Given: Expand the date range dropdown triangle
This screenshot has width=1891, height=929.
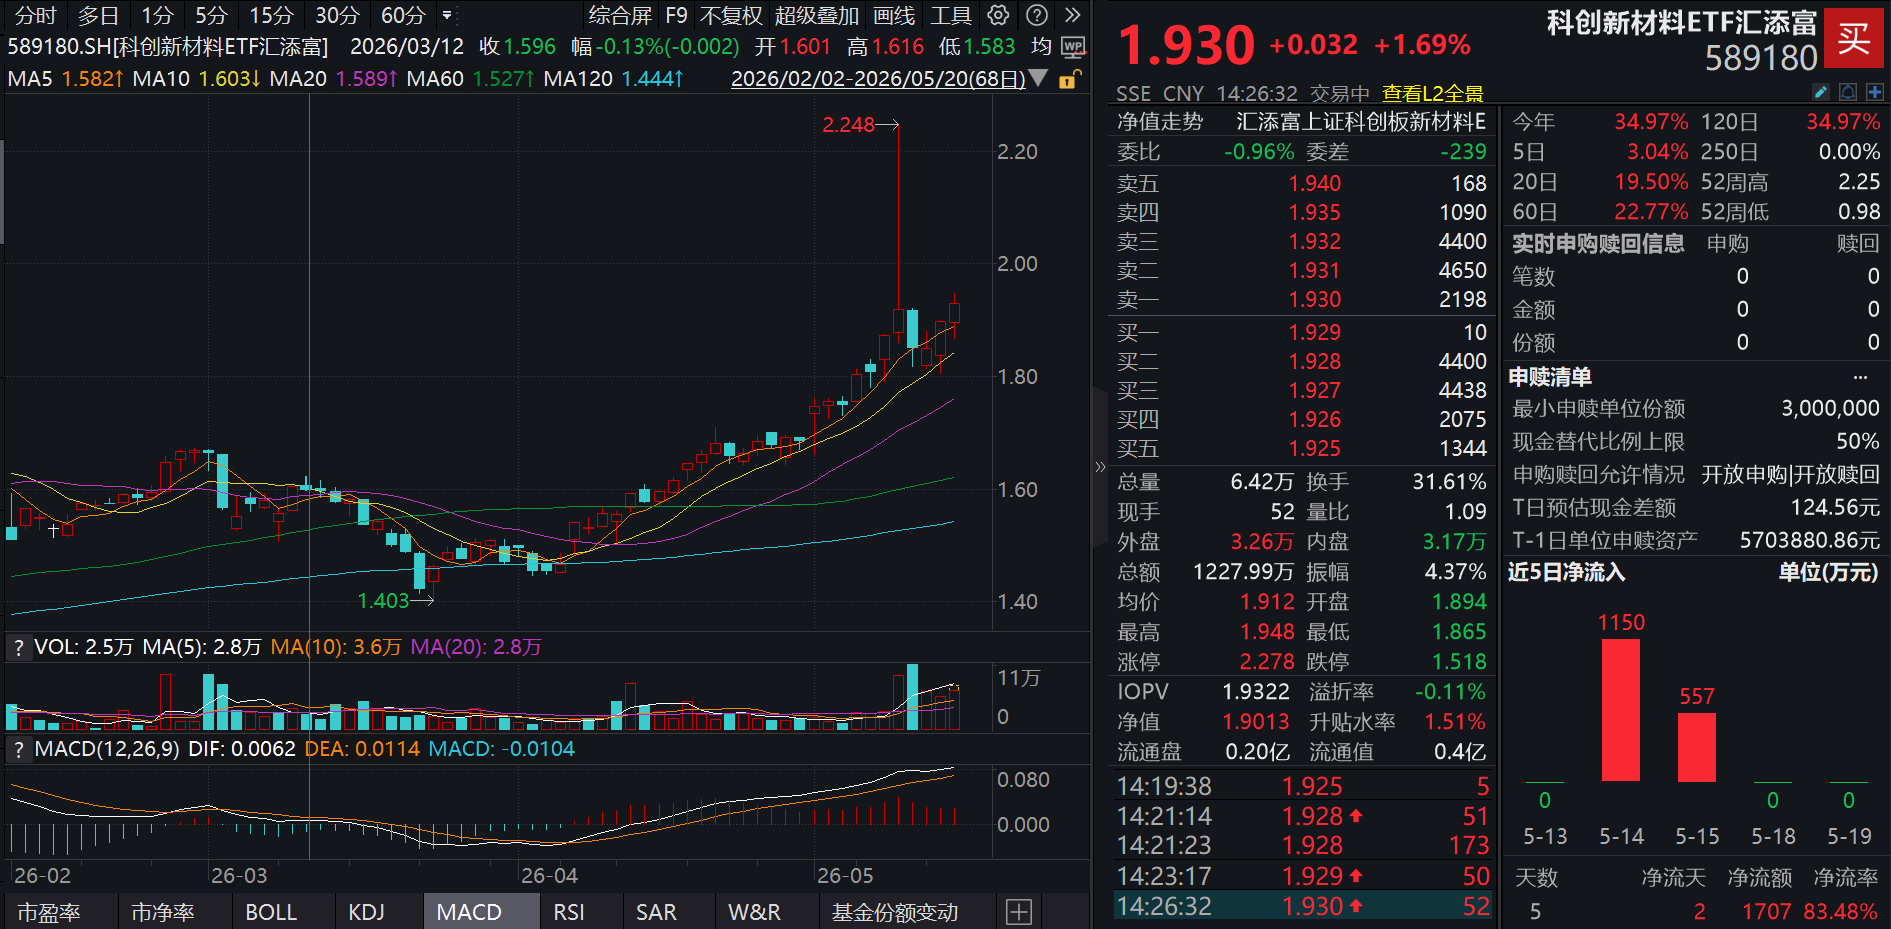Looking at the screenshot, I should tap(1039, 78).
